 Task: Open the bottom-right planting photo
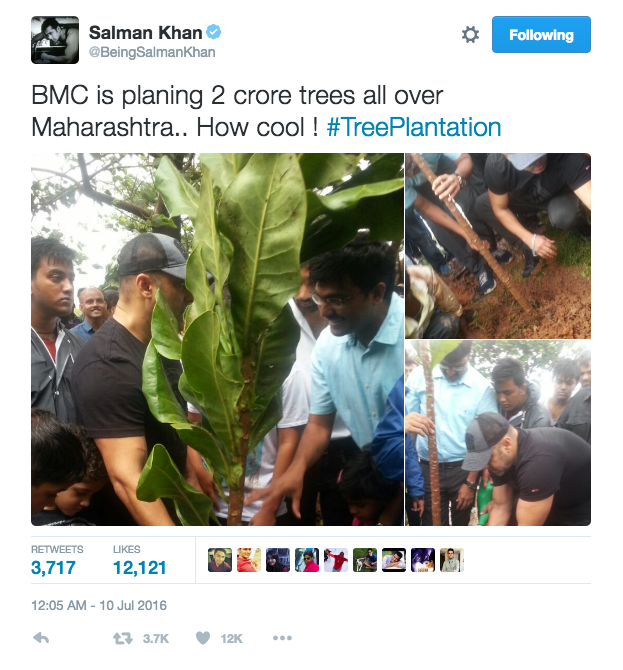point(497,432)
